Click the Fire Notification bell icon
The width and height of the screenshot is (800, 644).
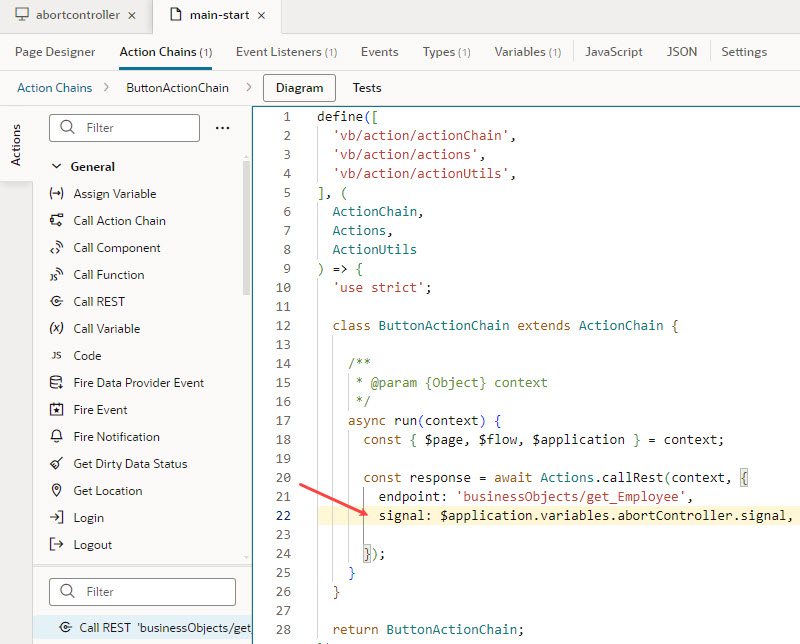(56, 436)
